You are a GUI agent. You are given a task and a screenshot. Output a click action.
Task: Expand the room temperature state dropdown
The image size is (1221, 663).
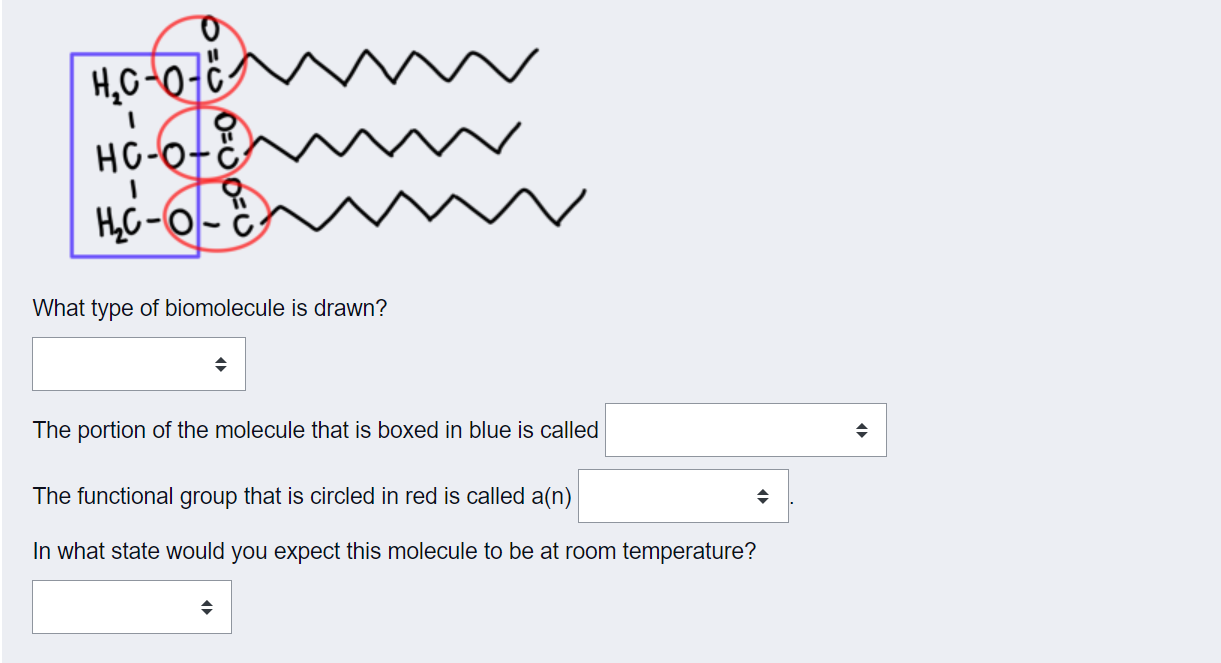pyautogui.click(x=132, y=607)
